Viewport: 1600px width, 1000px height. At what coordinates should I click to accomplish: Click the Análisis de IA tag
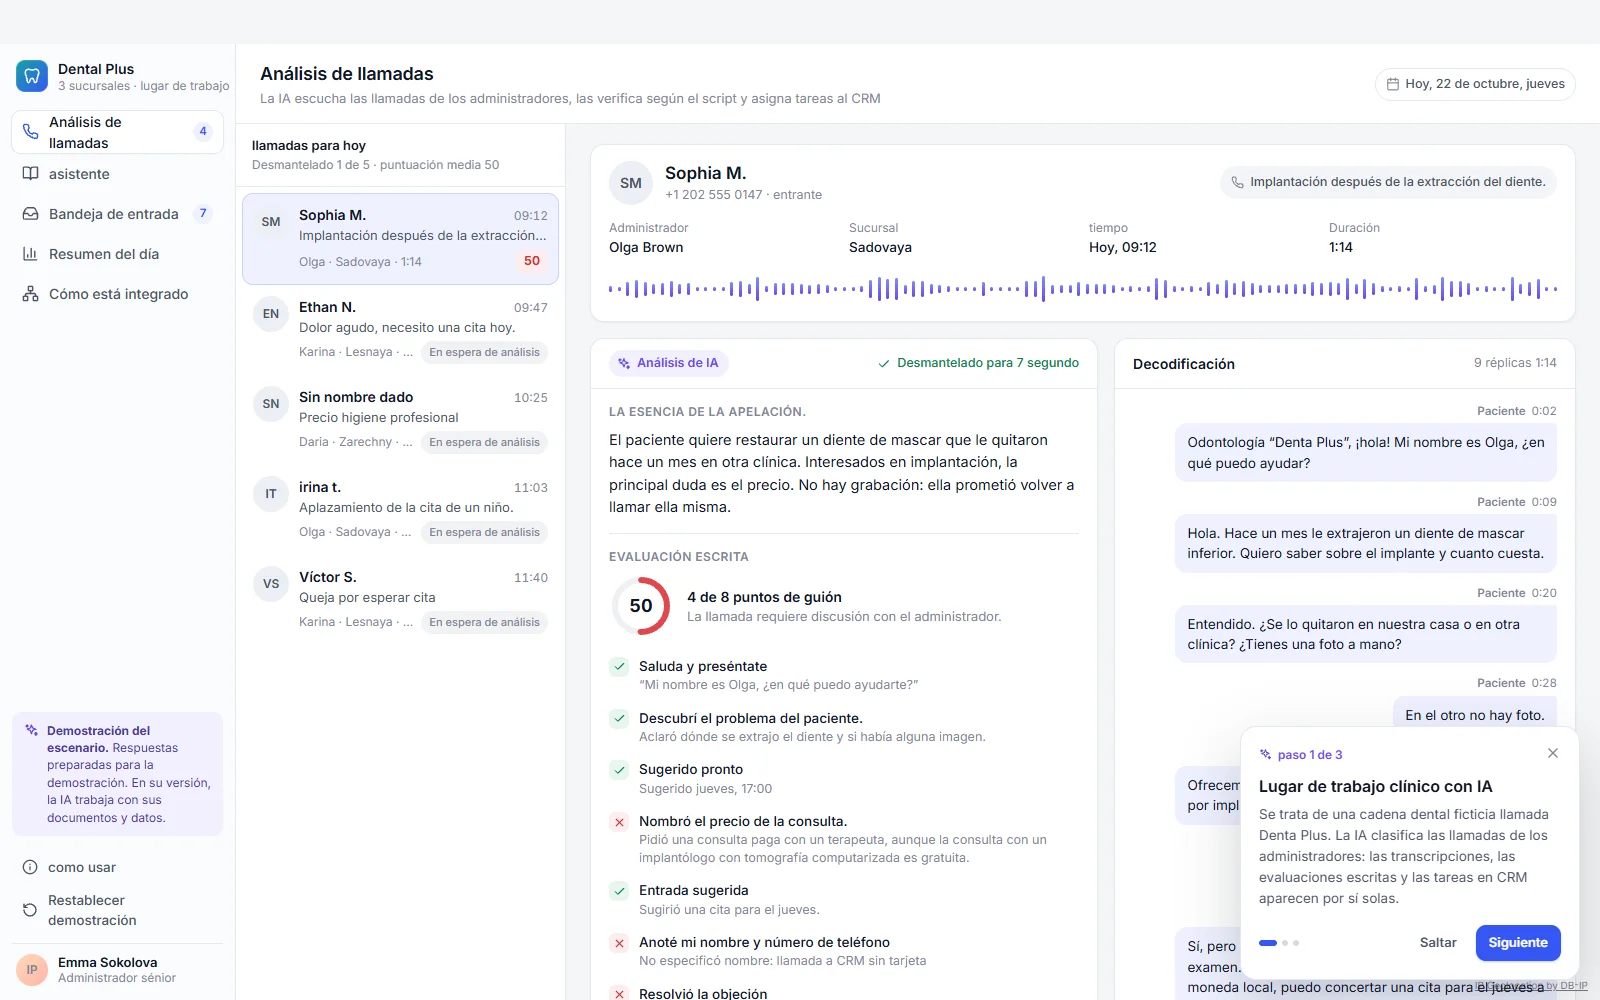pyautogui.click(x=669, y=363)
